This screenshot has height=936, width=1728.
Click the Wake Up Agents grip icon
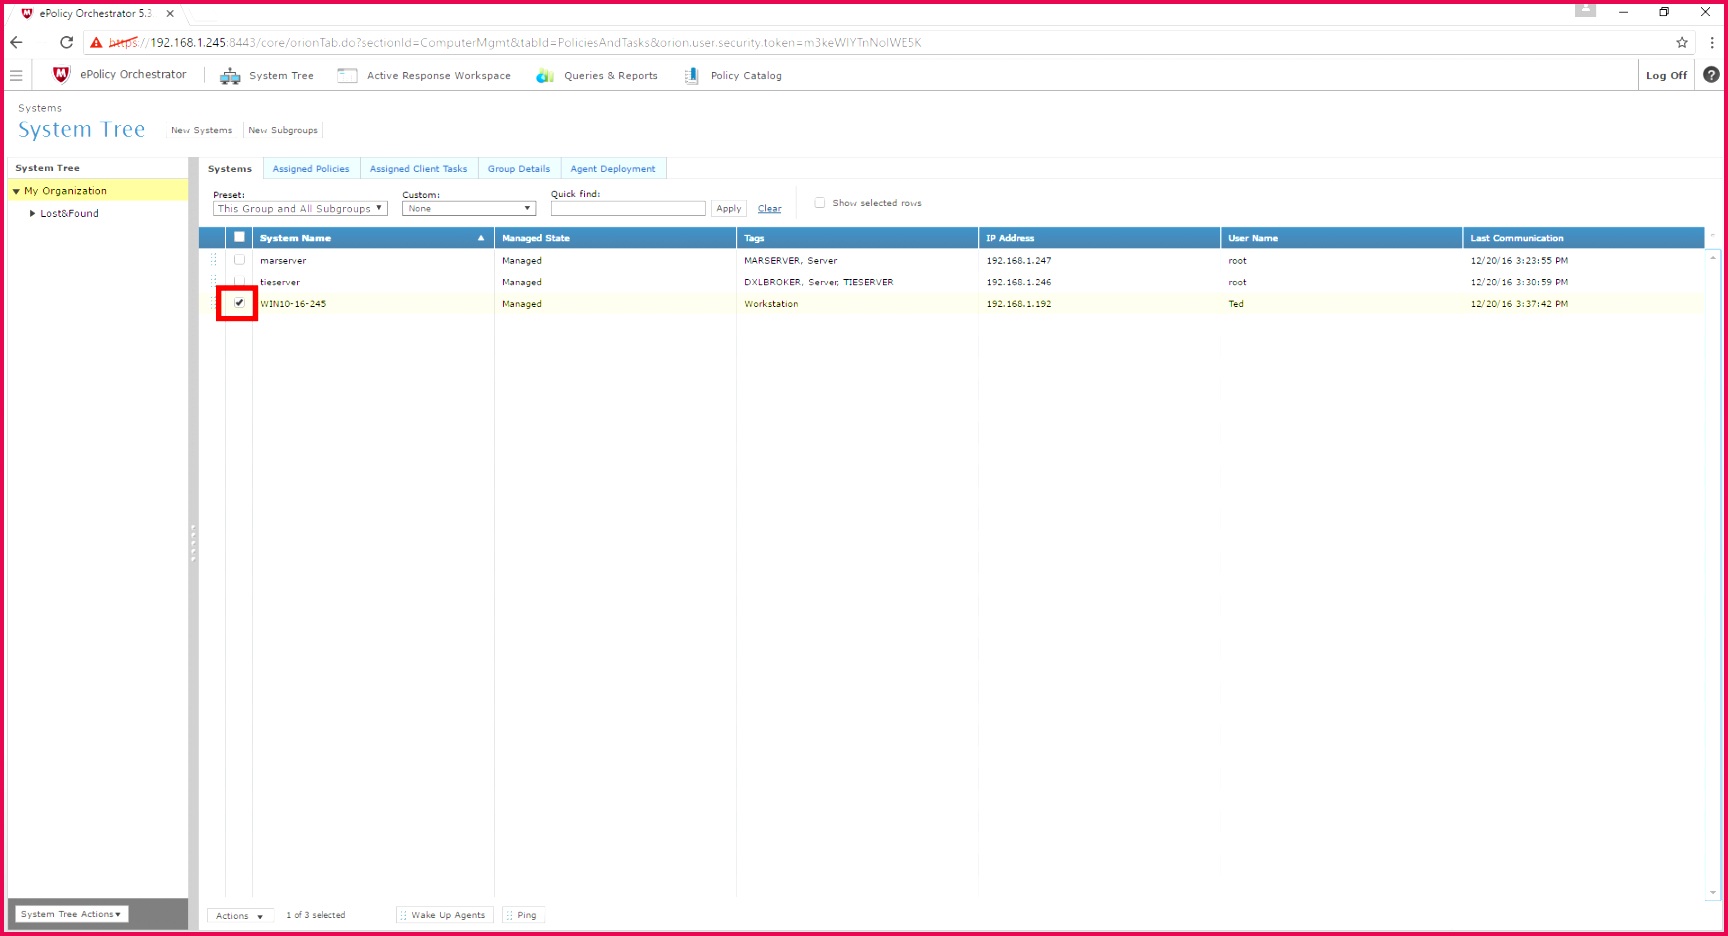tap(403, 915)
